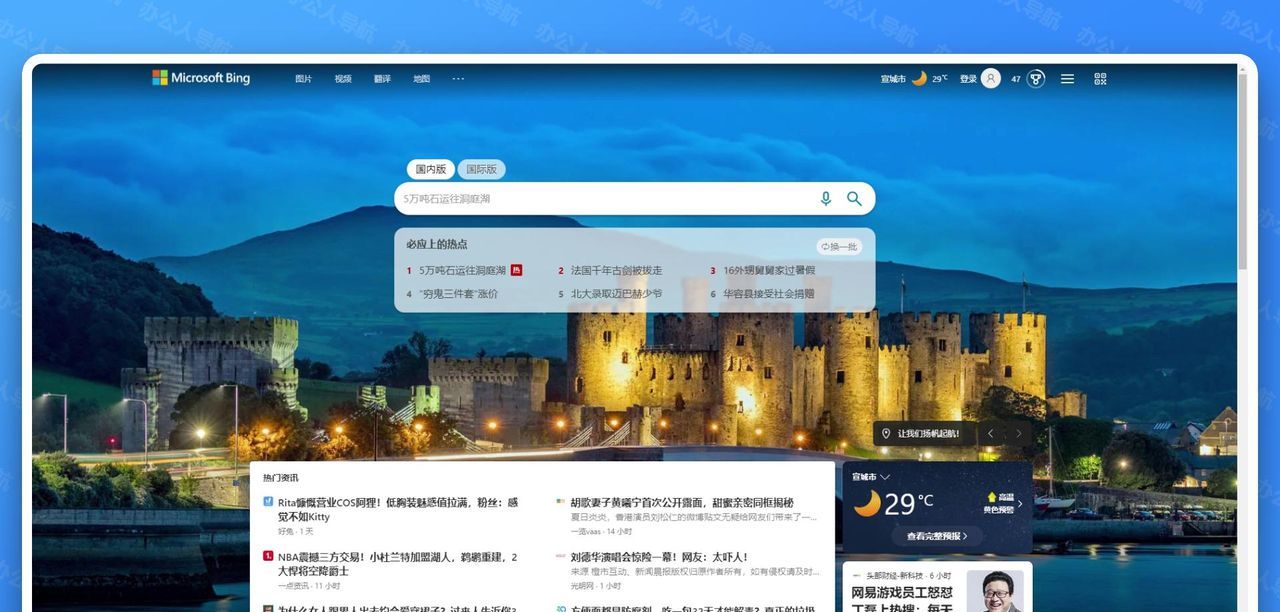Select the 国内版 search mode
Screen dimensions: 1280x612
click(x=430, y=169)
